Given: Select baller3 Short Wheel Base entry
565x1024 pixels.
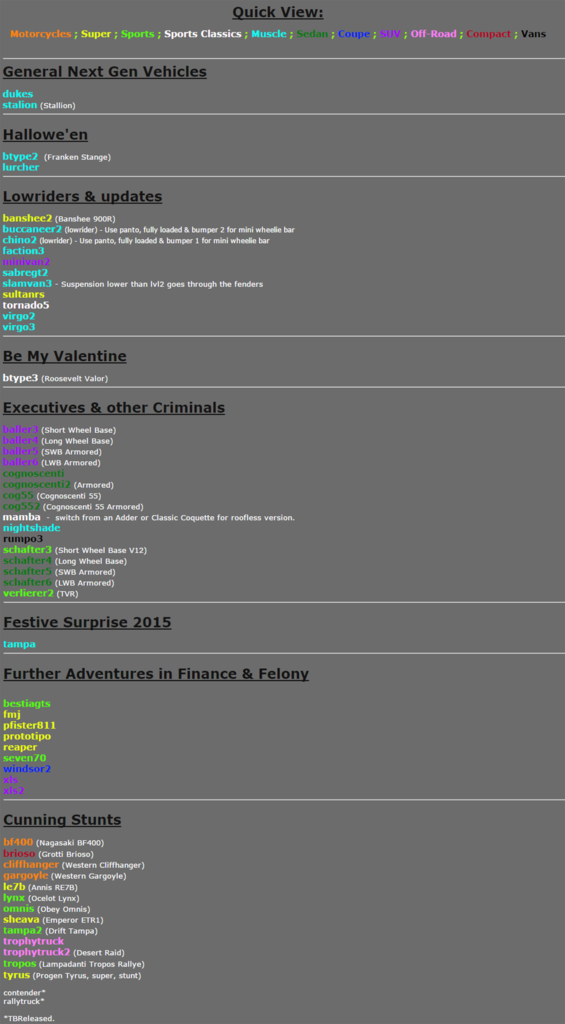Looking at the screenshot, I should tap(59, 429).
